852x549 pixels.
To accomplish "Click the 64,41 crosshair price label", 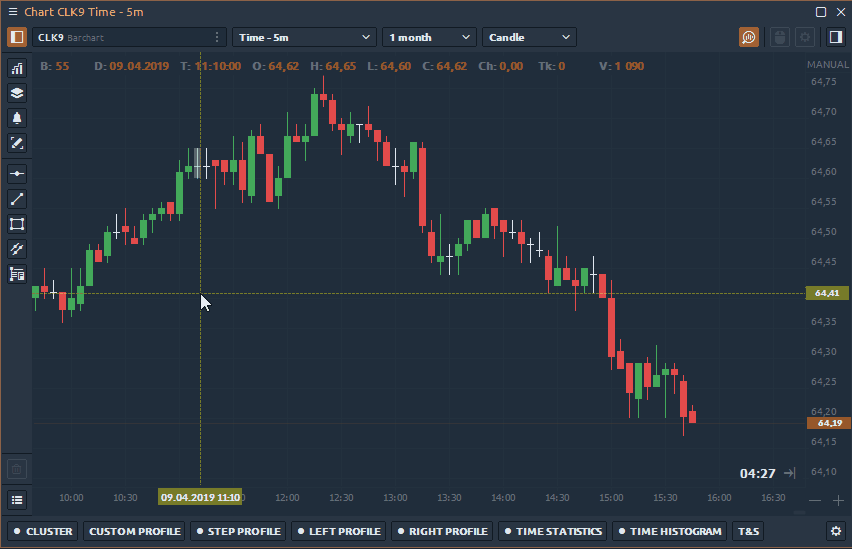I will (827, 293).
